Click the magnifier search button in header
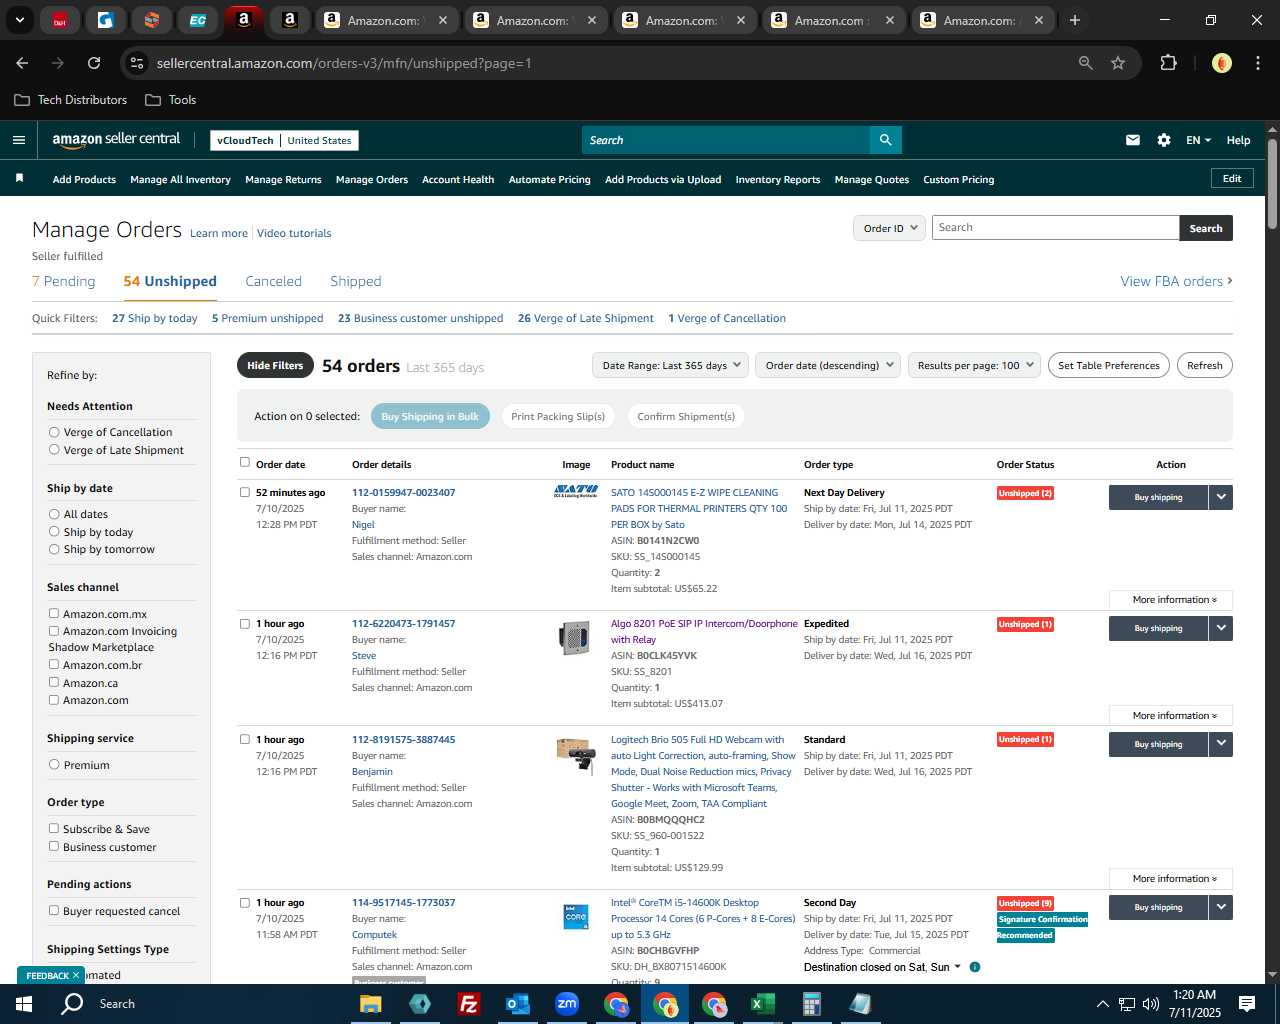Screen dimensions: 1280x1024 885,140
